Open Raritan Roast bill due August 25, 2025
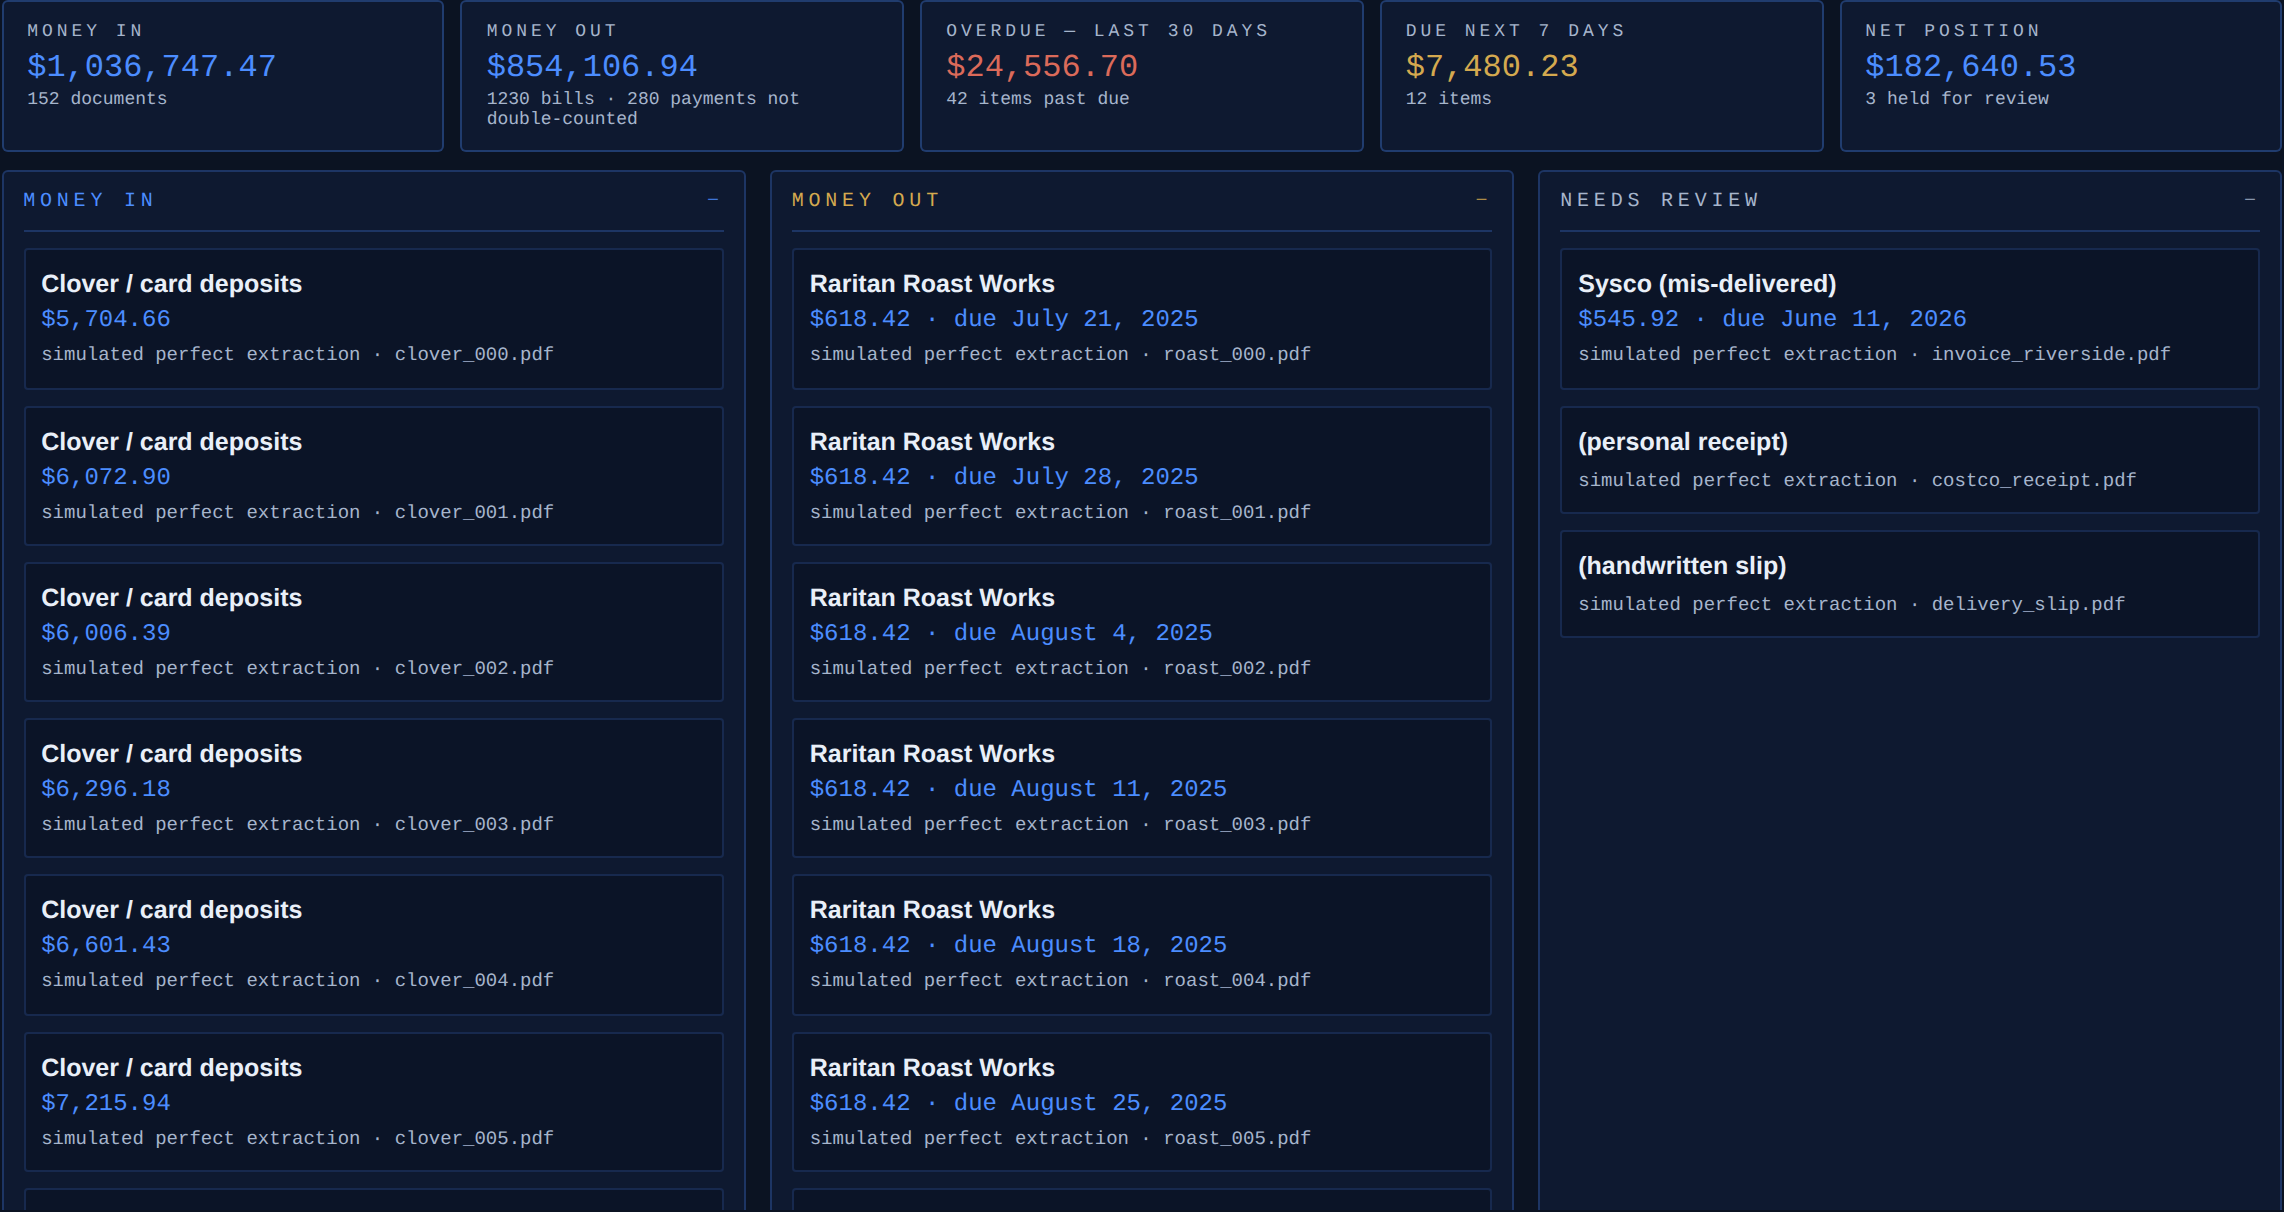This screenshot has height=1212, width=2284. (1141, 1102)
